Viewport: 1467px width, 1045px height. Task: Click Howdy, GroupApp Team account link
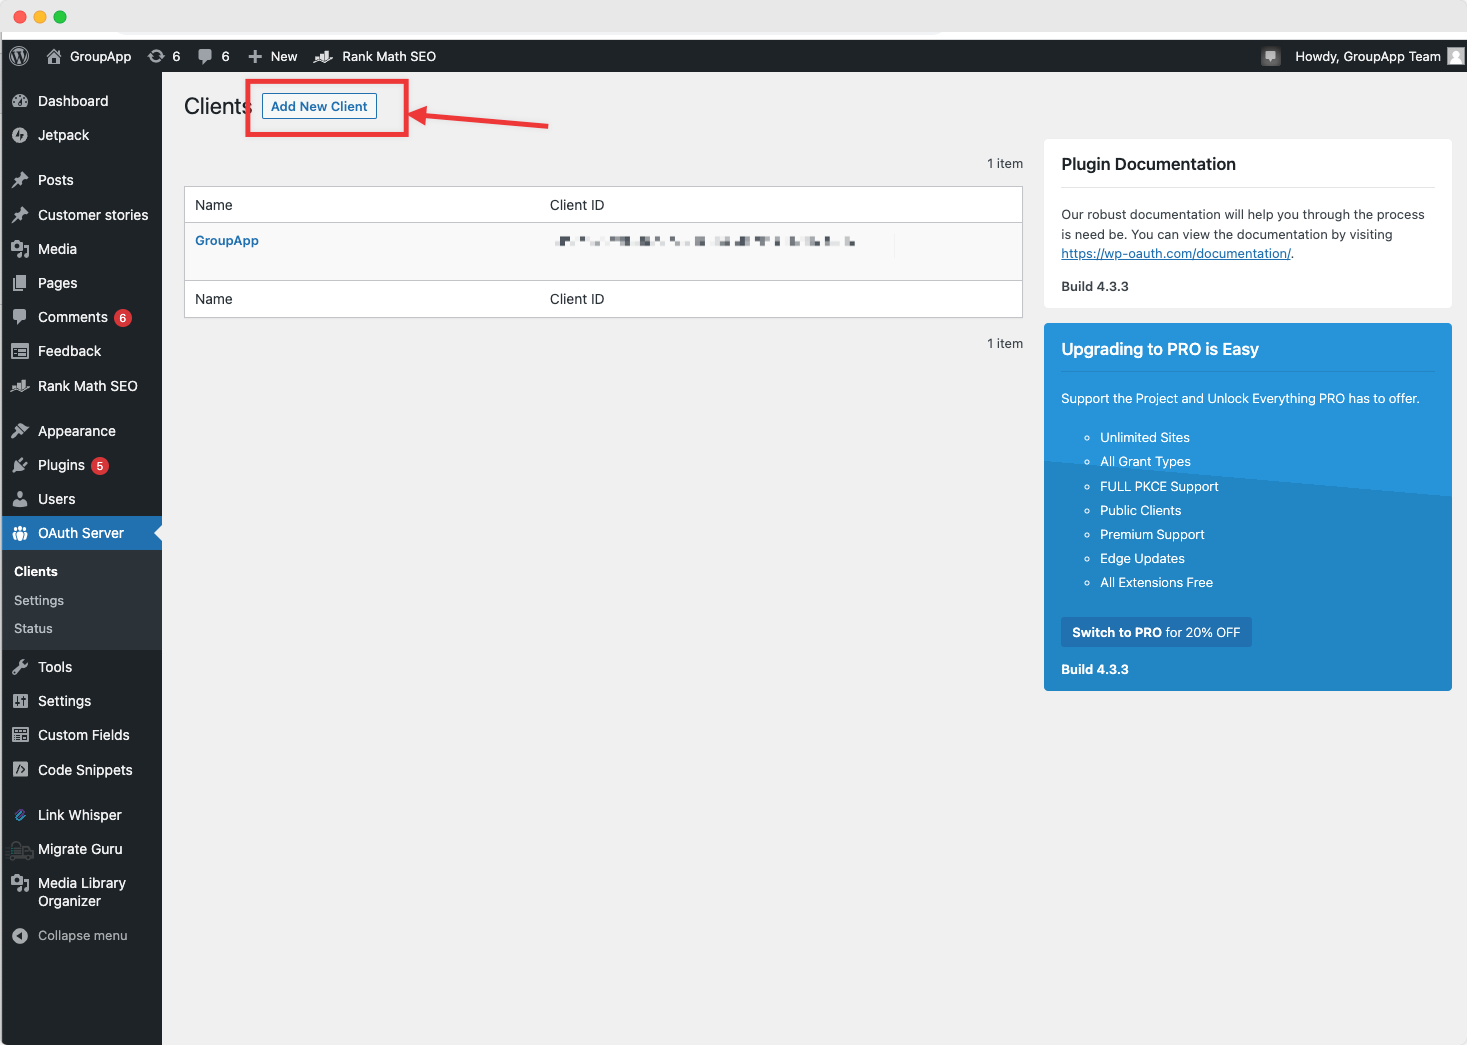(1368, 56)
